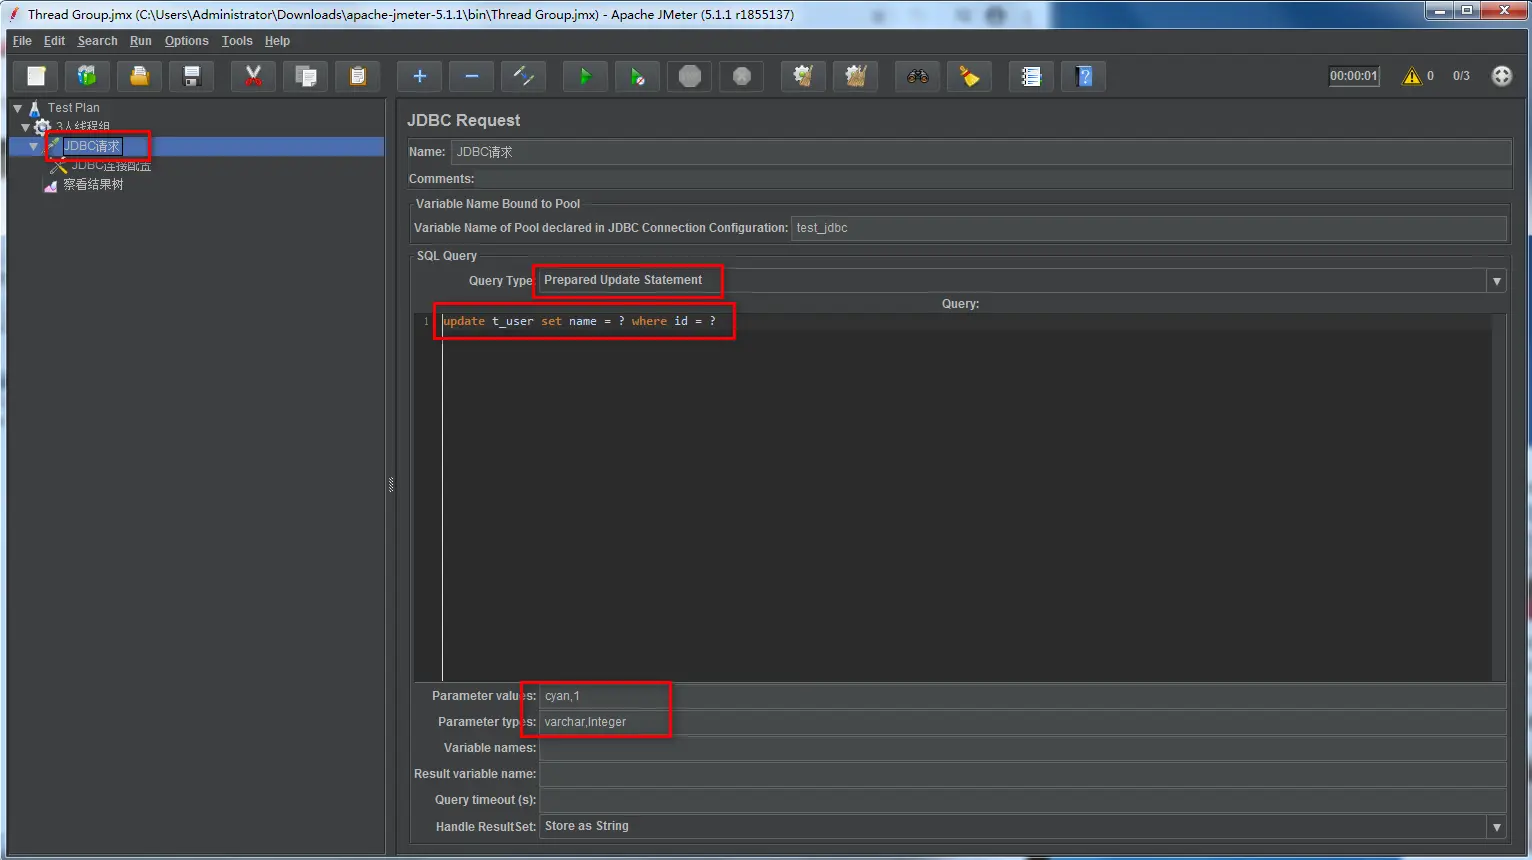Image resolution: width=1532 pixels, height=860 pixels.
Task: Collapse the thread group node arrow
Action: pyautogui.click(x=25, y=127)
